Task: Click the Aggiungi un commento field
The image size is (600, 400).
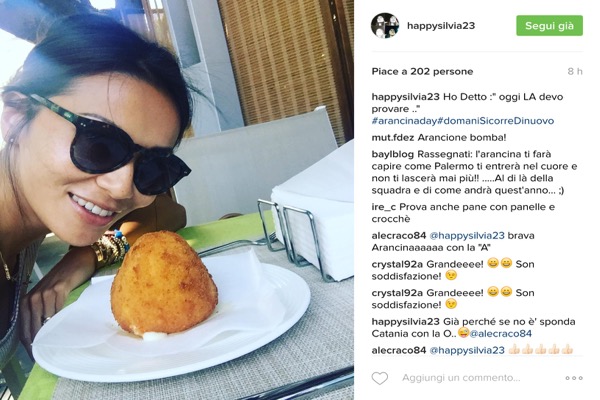Action: click(461, 378)
